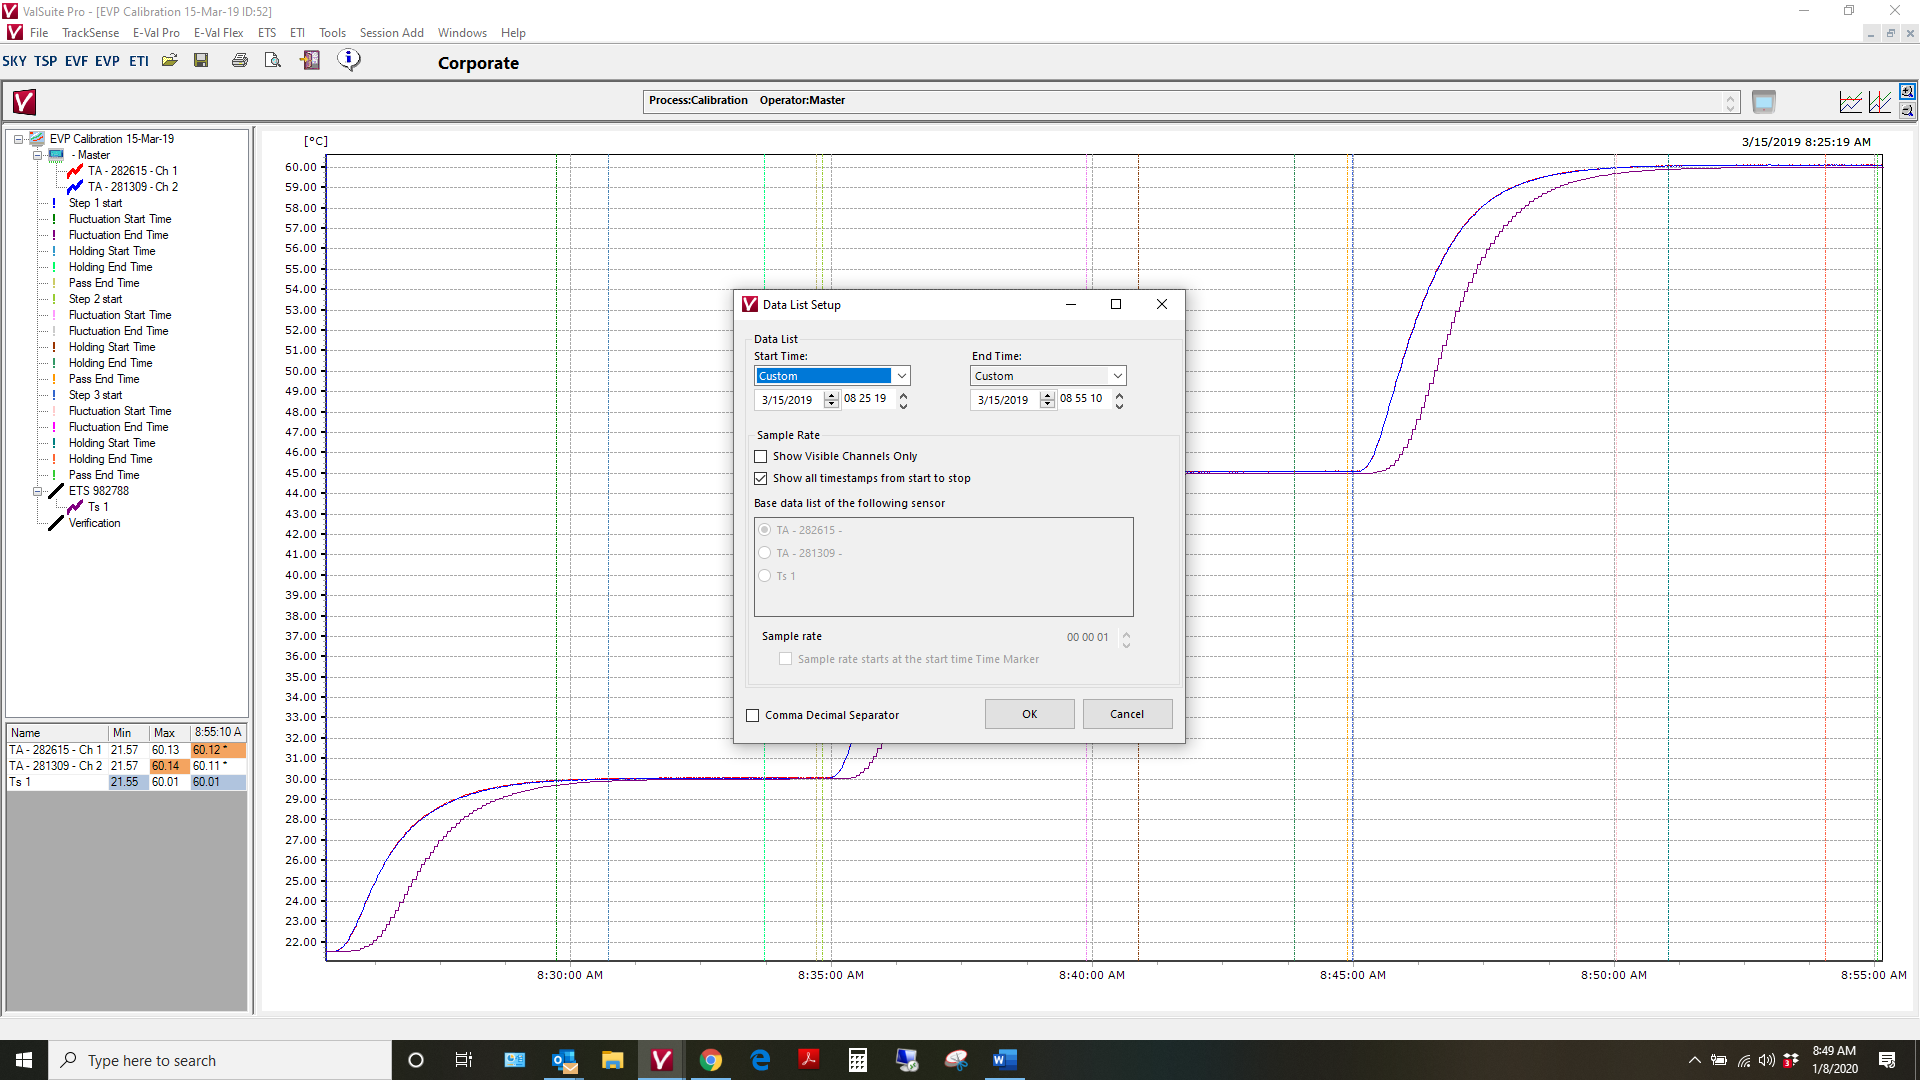Image resolution: width=1920 pixels, height=1080 pixels.
Task: Click the Windows Start button
Action: (24, 1060)
